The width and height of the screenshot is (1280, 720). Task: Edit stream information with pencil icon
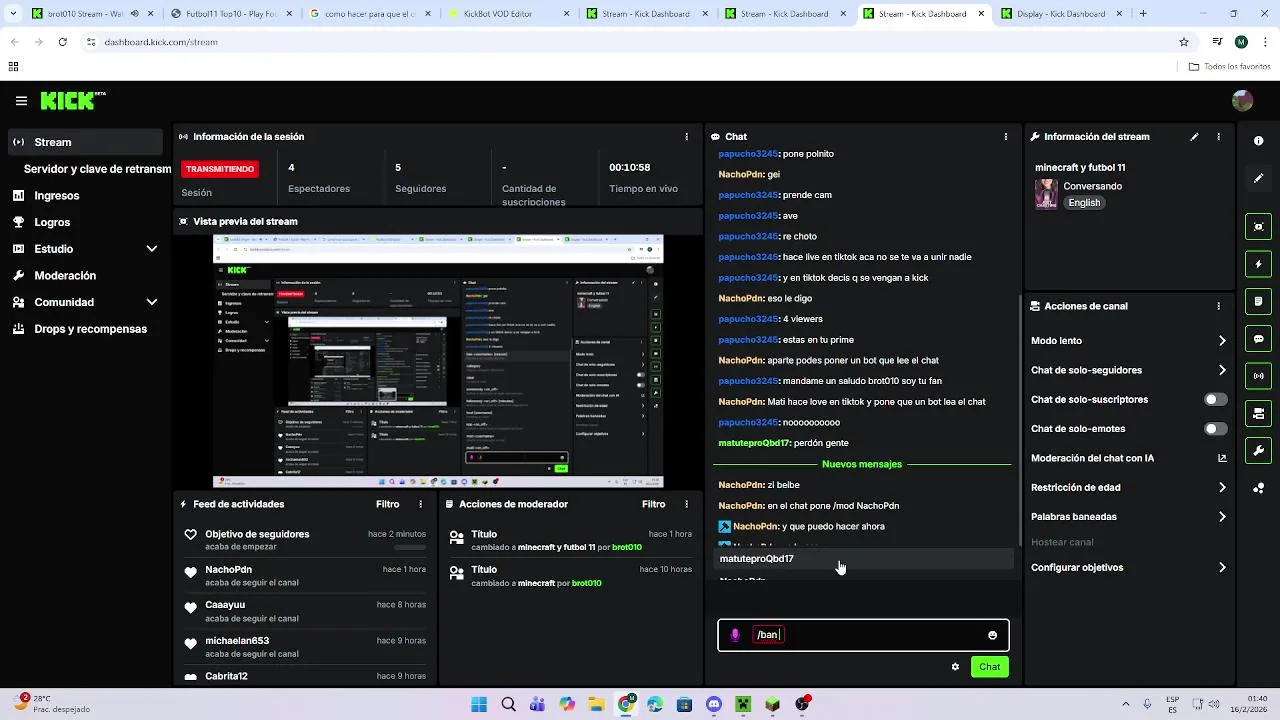(x=1194, y=137)
